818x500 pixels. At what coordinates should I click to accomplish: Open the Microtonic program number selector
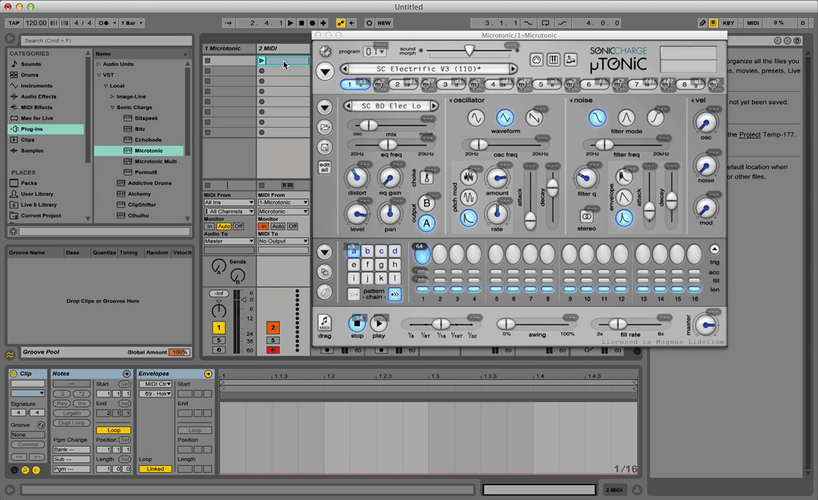click(x=375, y=52)
